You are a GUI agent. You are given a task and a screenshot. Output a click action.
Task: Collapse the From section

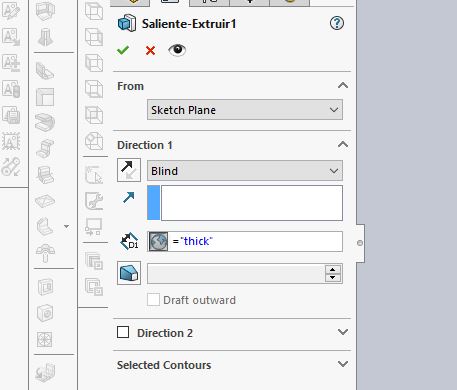tap(343, 85)
